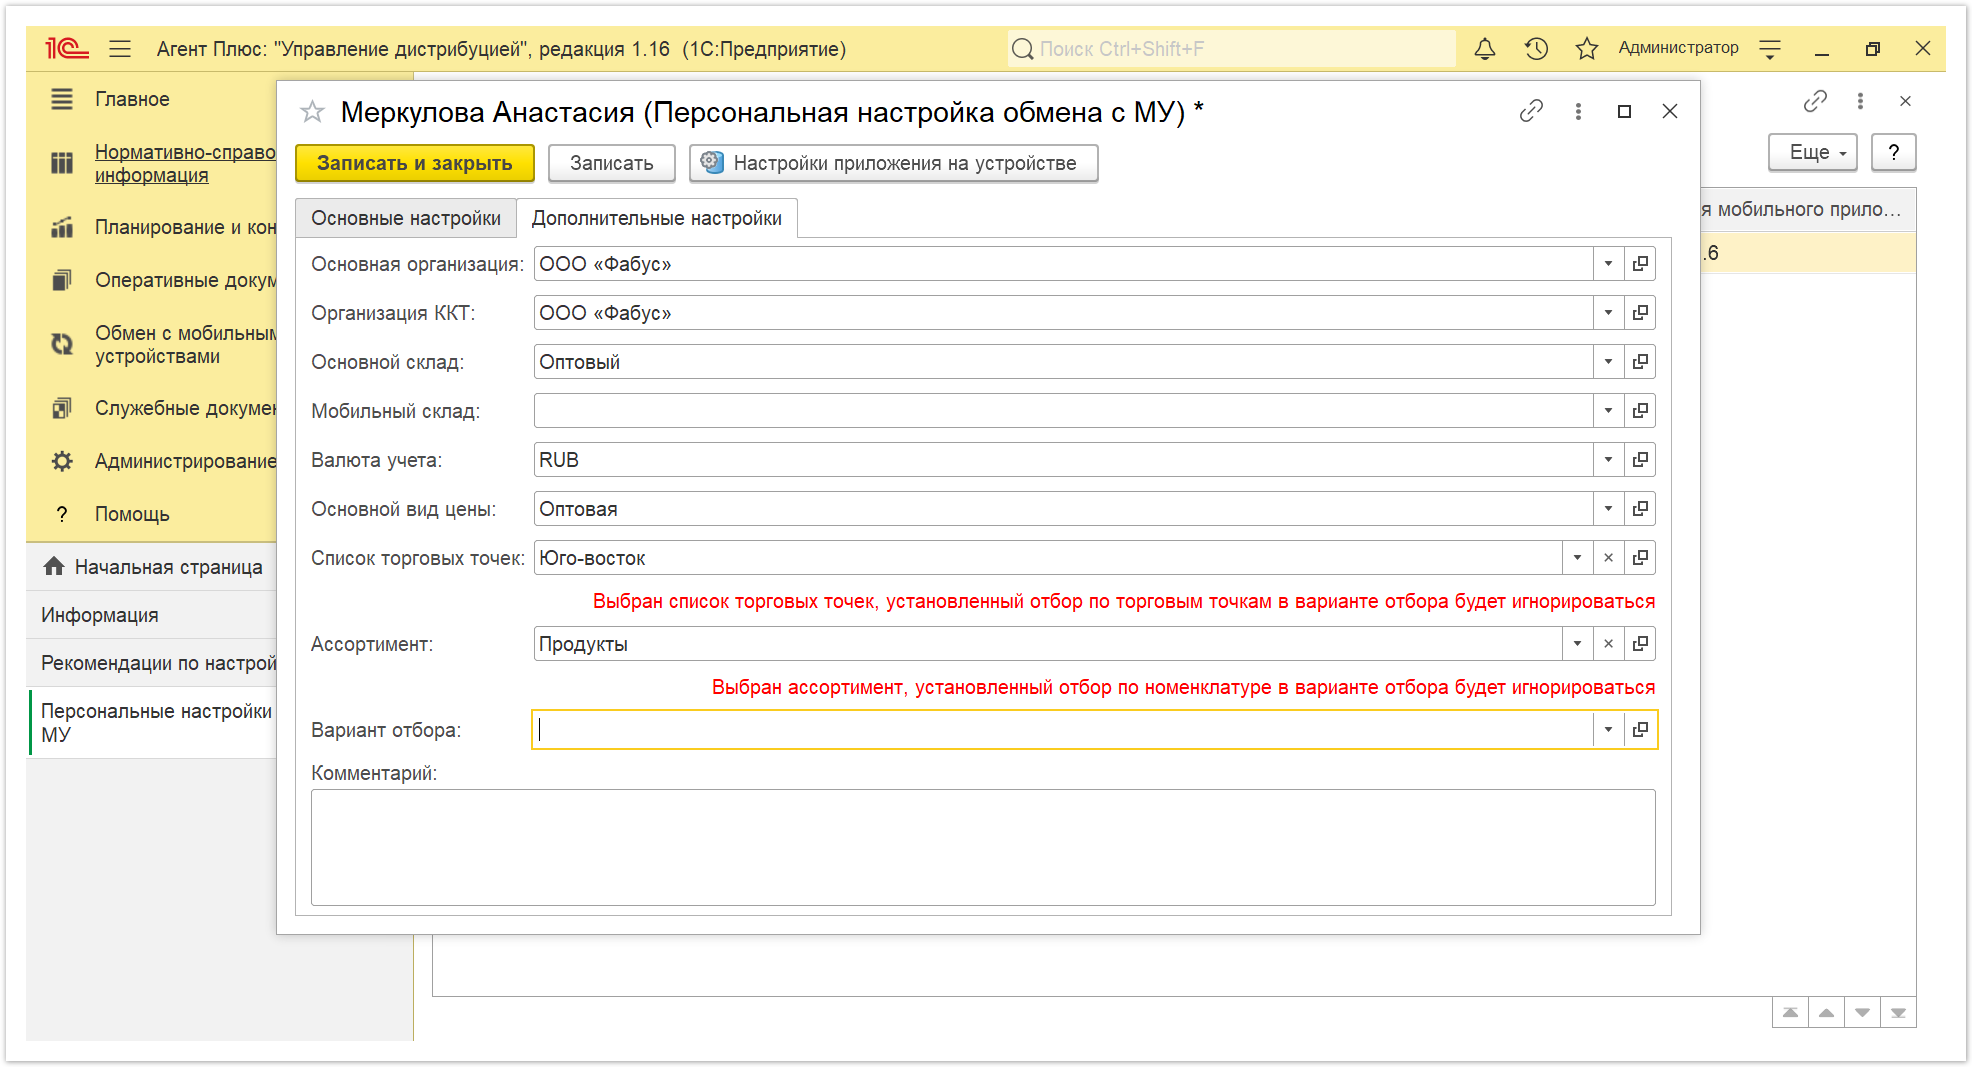The height and width of the screenshot is (1067, 1972).
Task: Open favorites star in top bar
Action: (x=1587, y=49)
